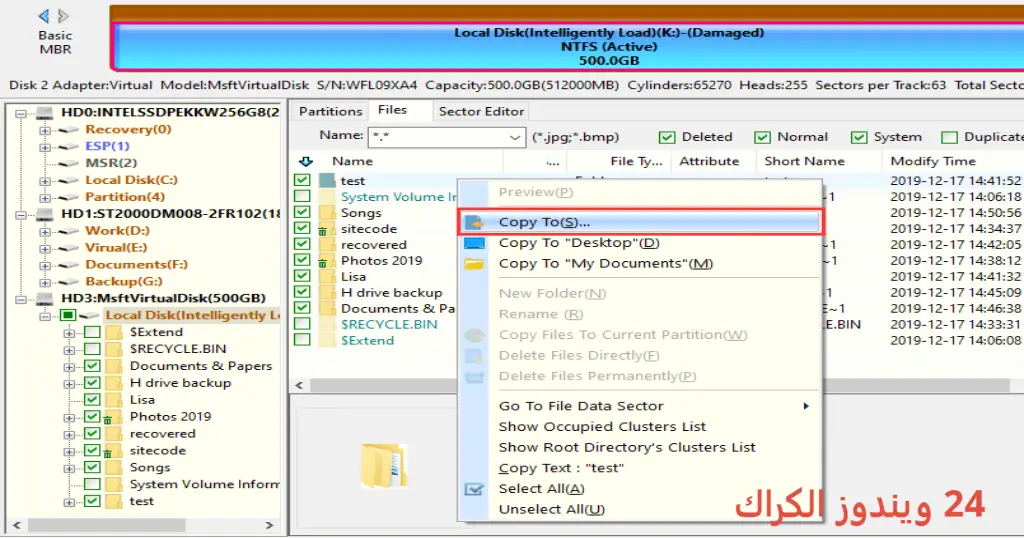
Task: Toggle the Normal filter checkbox
Action: point(762,137)
